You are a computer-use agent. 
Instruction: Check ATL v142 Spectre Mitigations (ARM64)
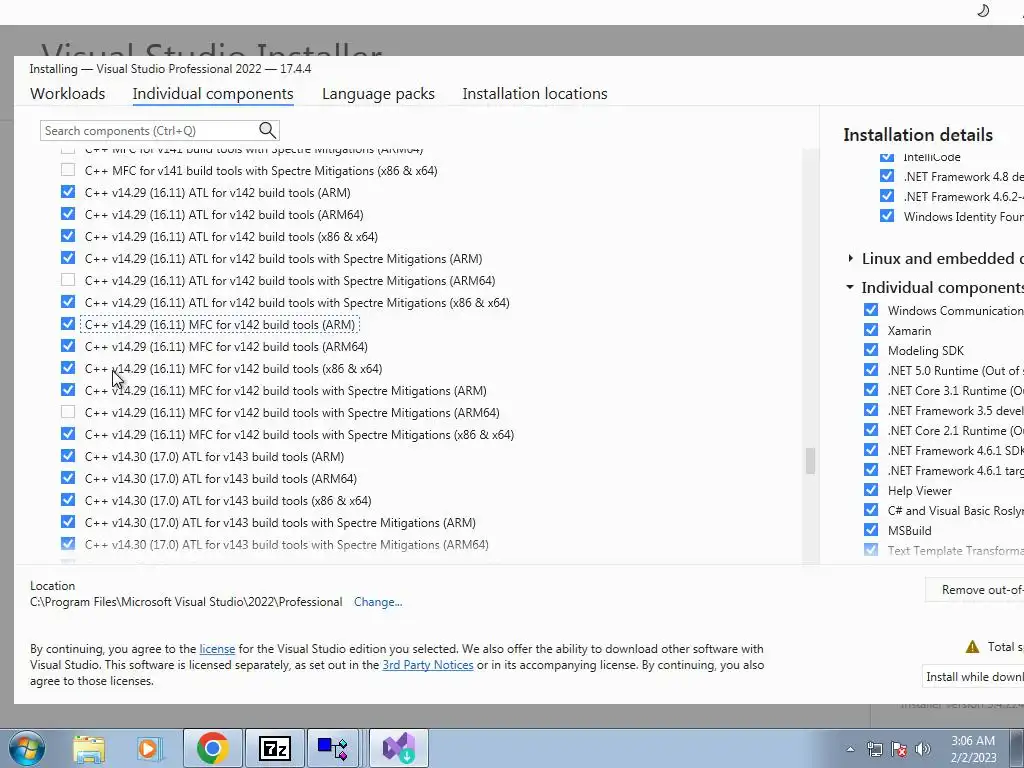68,280
